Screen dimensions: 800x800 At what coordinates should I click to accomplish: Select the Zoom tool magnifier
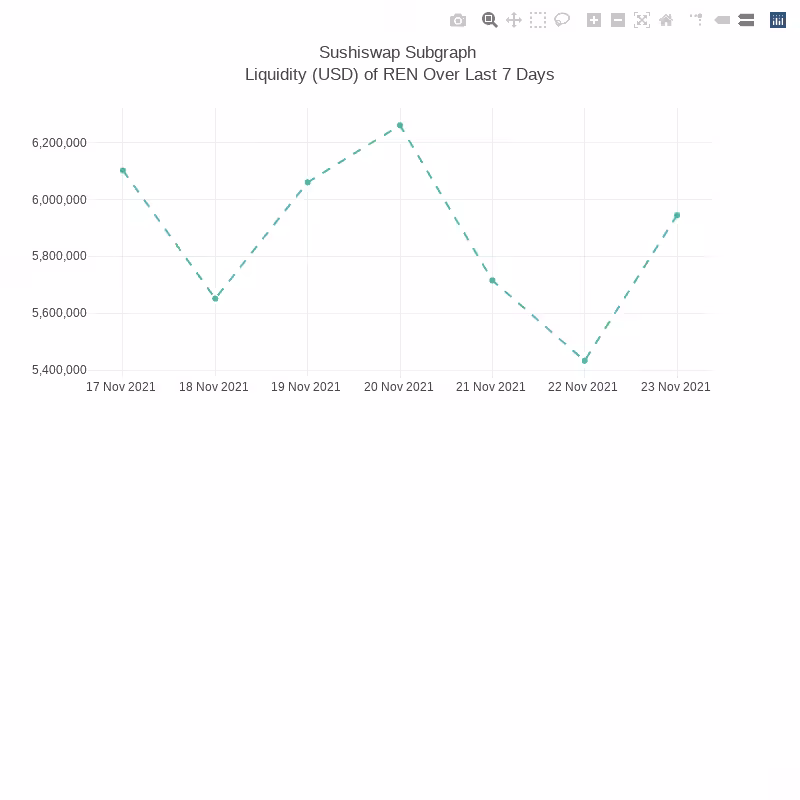pos(489,20)
